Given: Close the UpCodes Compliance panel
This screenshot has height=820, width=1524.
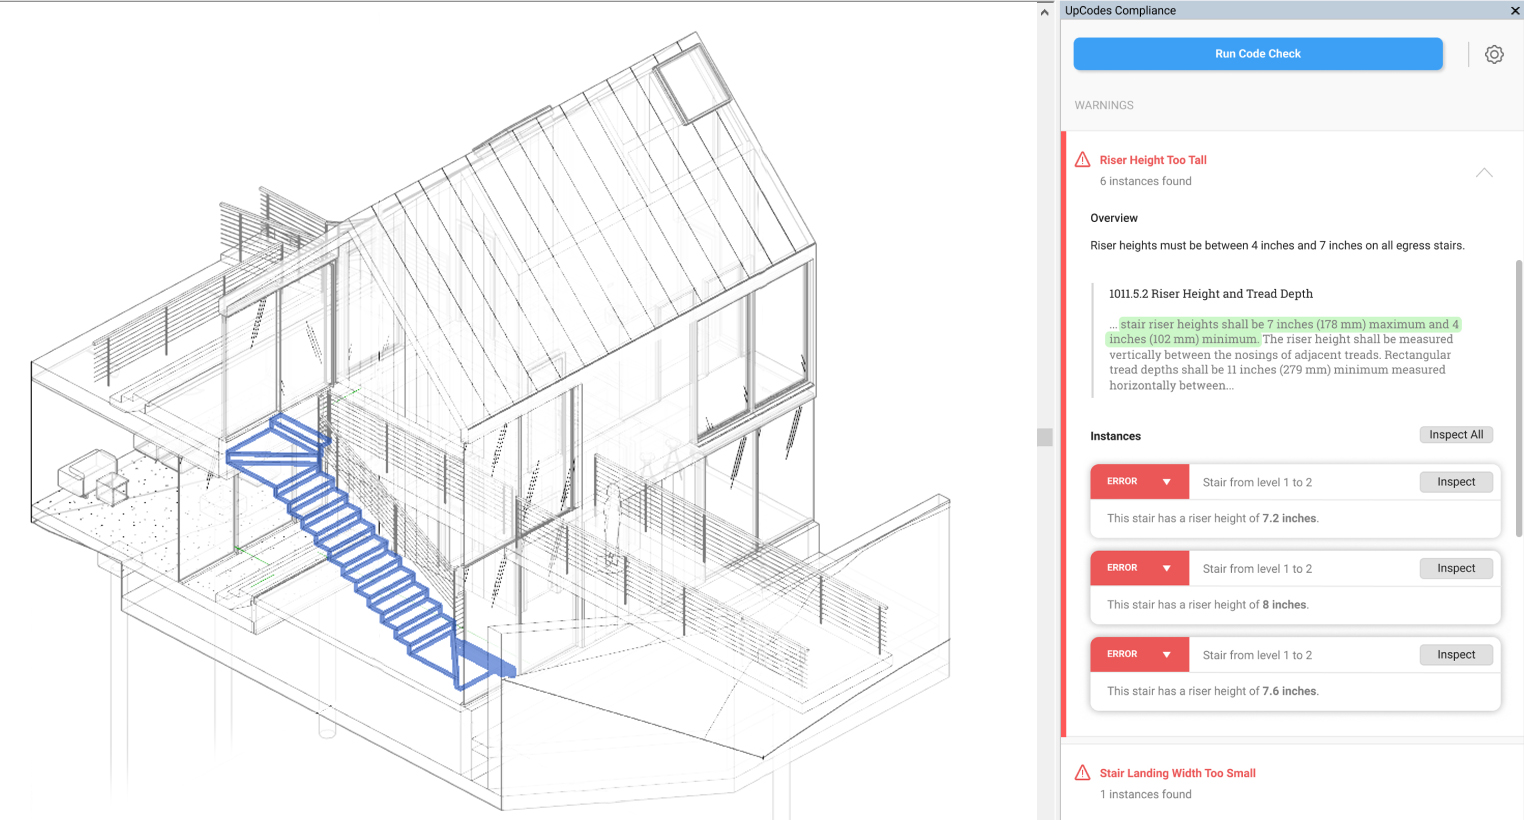Looking at the screenshot, I should pyautogui.click(x=1515, y=10).
